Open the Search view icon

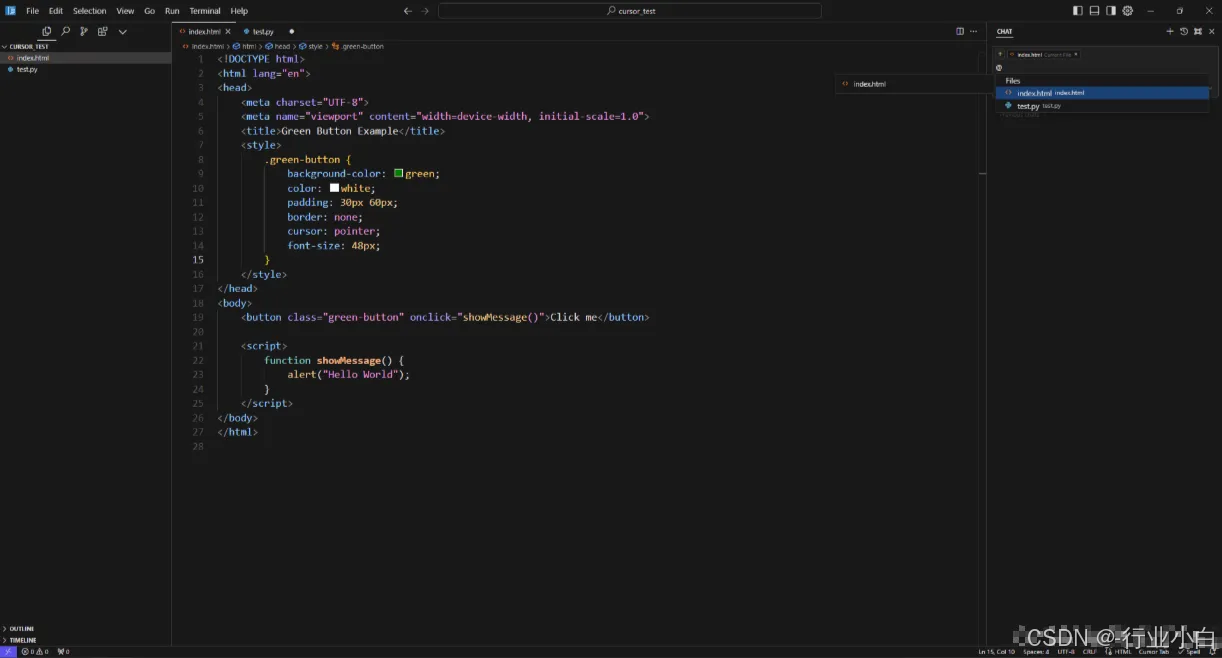click(x=65, y=32)
